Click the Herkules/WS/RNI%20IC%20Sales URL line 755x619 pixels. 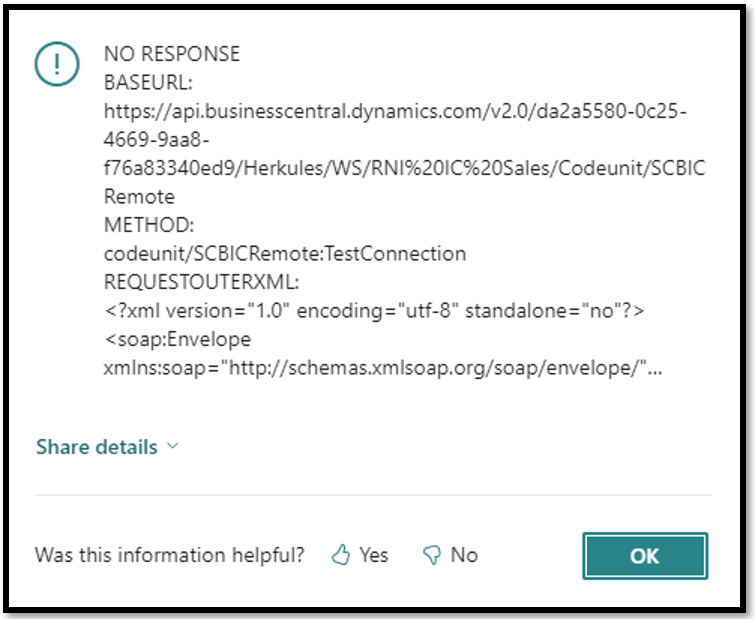pos(404,168)
